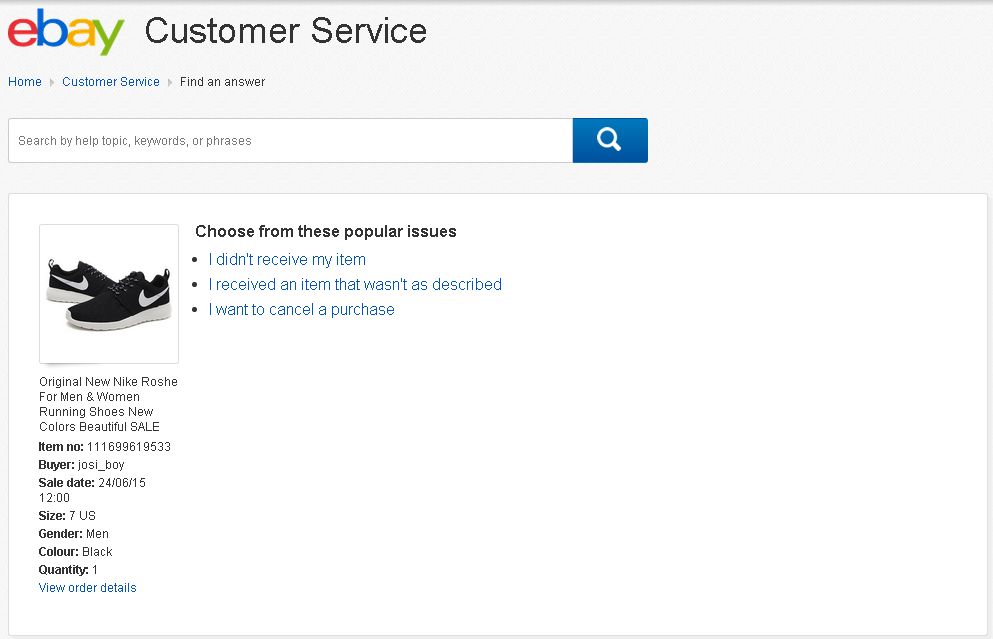Choose "I didn't receive my item"

pos(287,260)
